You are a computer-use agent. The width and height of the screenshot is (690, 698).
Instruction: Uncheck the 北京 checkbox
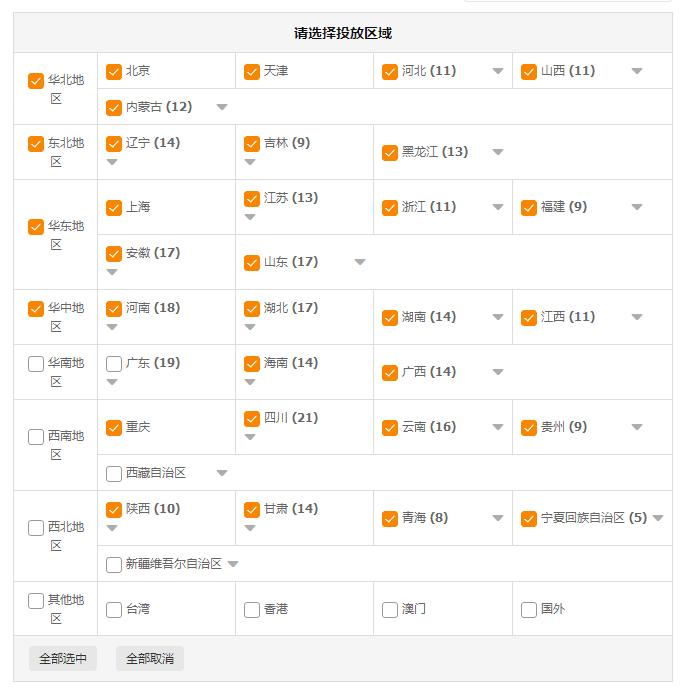[x=114, y=72]
